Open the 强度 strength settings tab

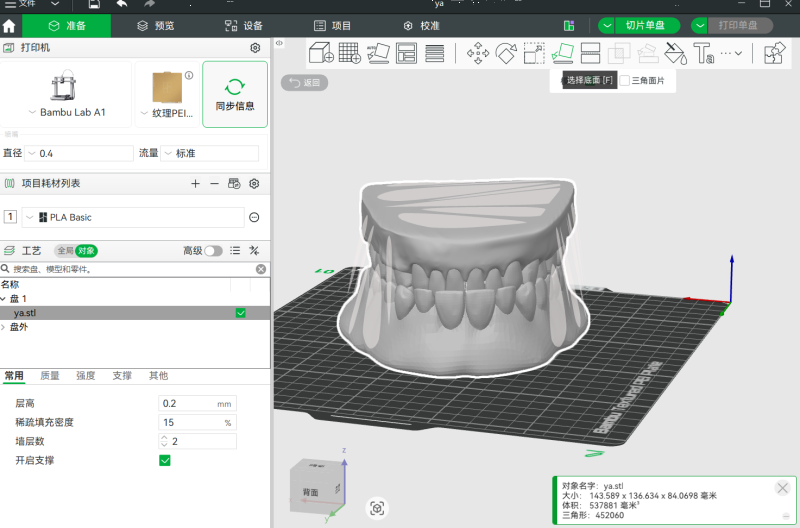pos(86,376)
